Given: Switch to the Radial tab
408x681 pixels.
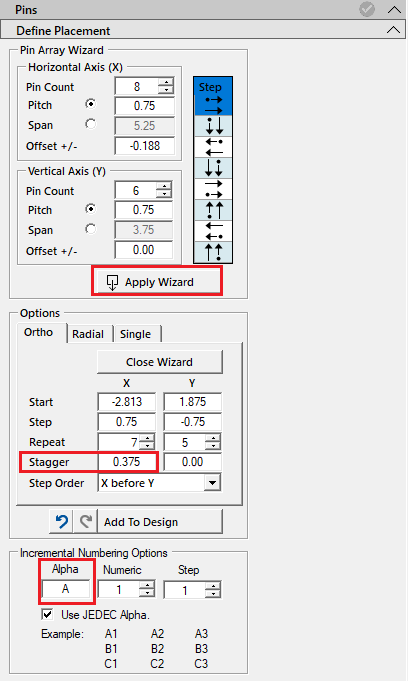Looking at the screenshot, I should (88, 334).
